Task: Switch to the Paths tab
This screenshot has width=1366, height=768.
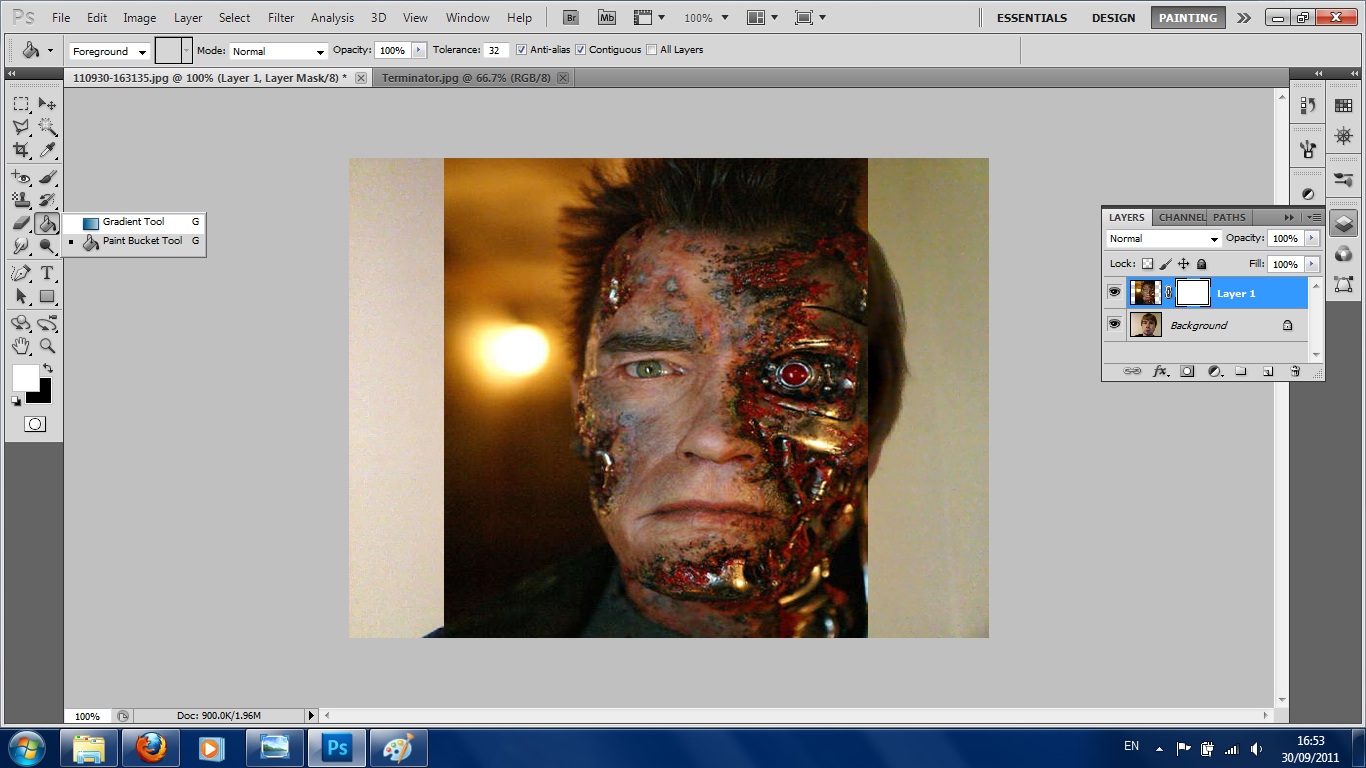Action: [1229, 217]
